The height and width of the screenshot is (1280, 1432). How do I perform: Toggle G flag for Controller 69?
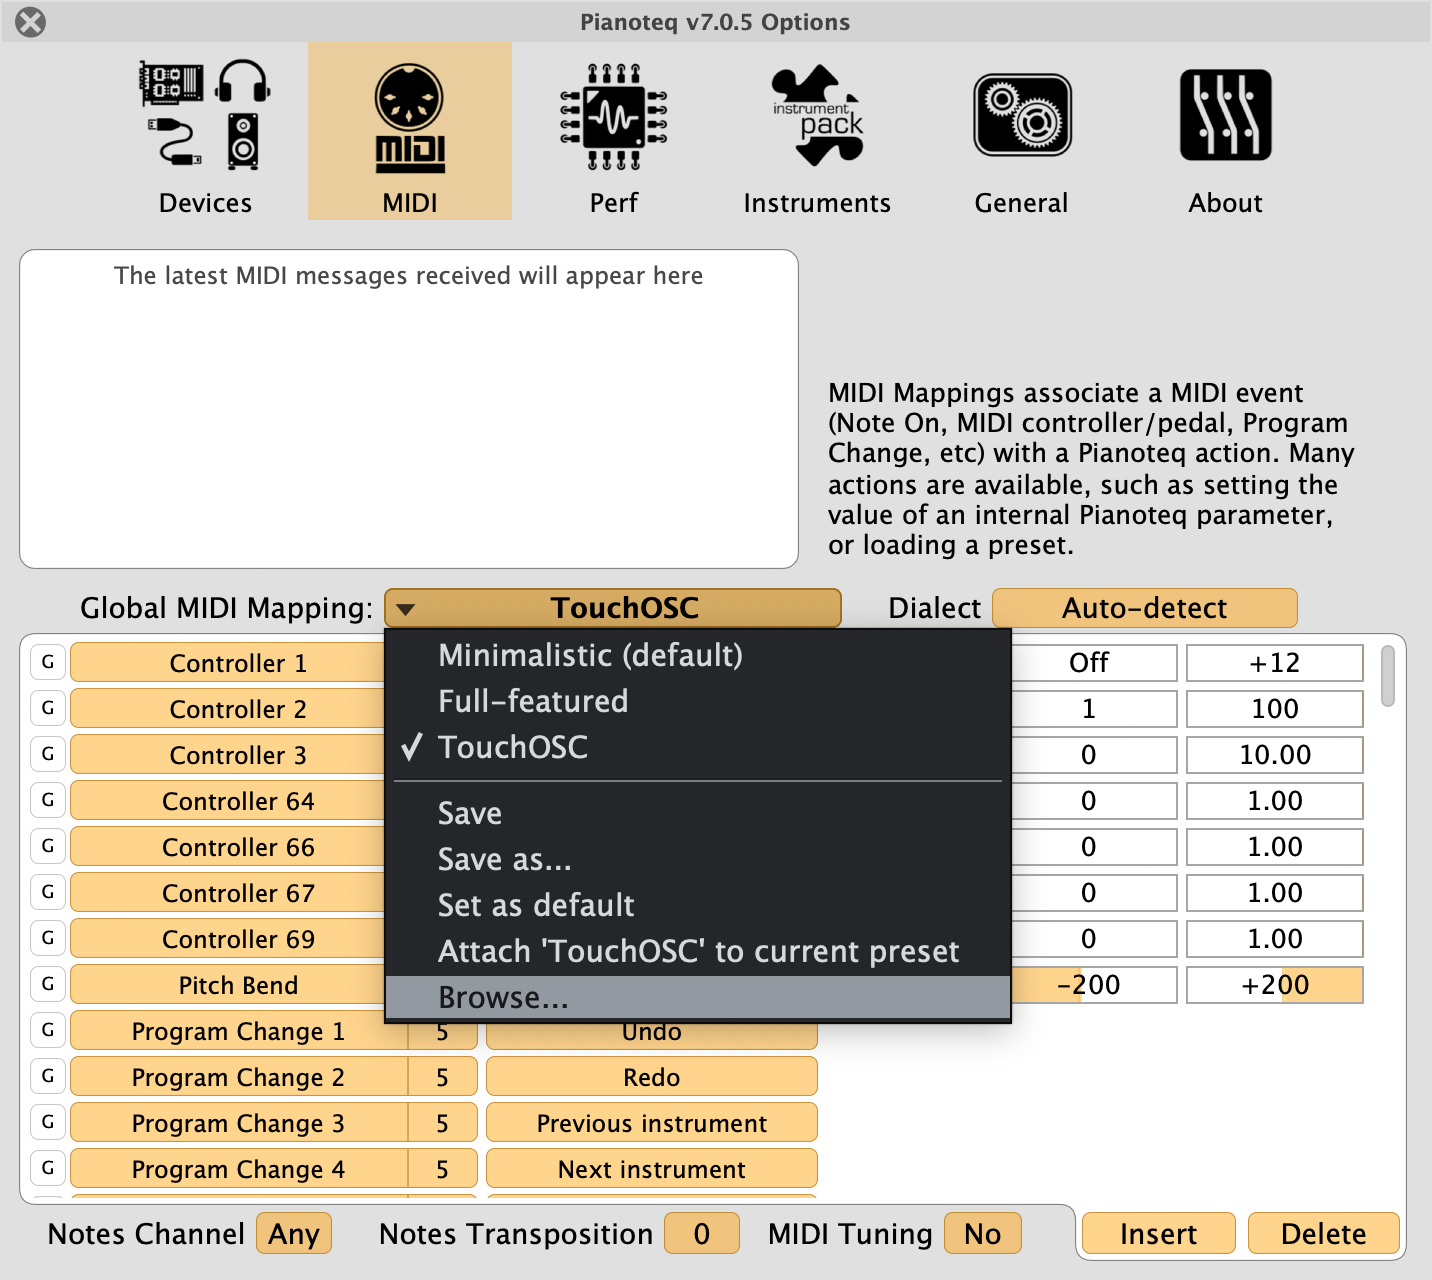coord(48,938)
